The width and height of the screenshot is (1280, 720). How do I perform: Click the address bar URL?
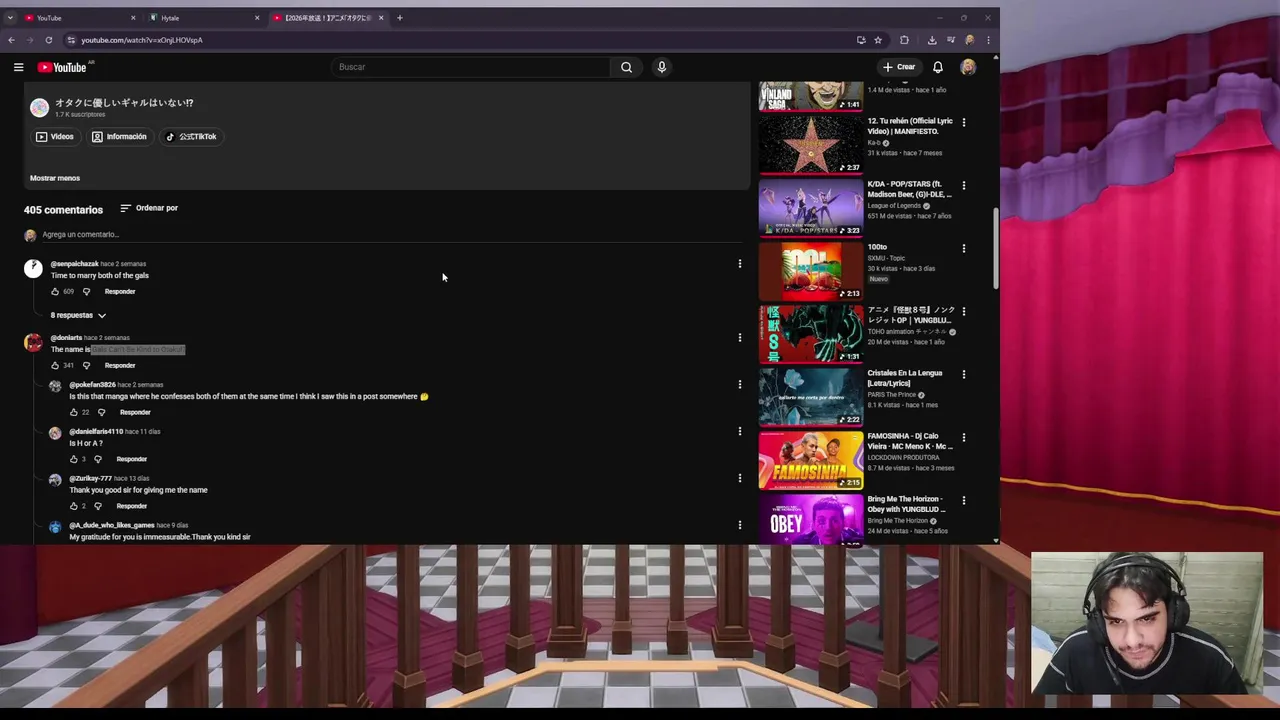coord(142,40)
